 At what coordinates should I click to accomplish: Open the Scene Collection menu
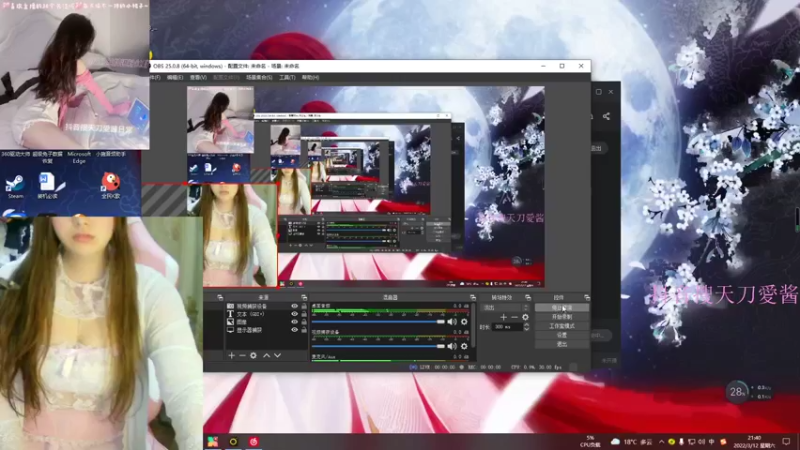tap(259, 78)
